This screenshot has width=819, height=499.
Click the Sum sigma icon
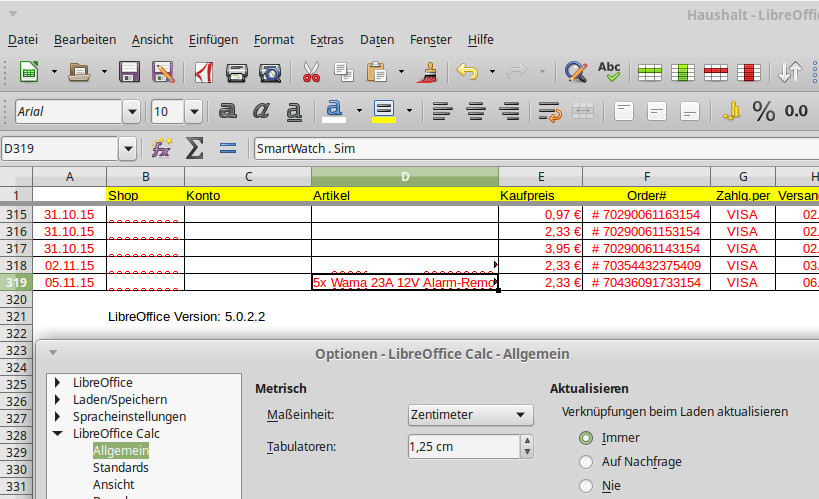pos(194,148)
